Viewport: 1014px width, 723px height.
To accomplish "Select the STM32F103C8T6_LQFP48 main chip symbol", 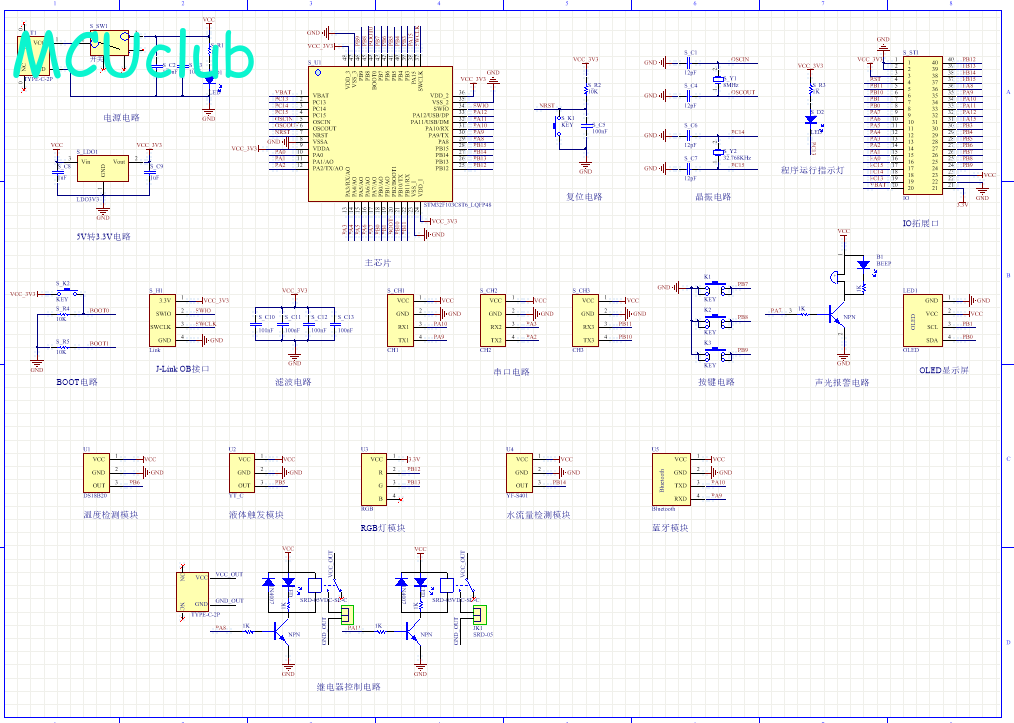I will [380, 134].
